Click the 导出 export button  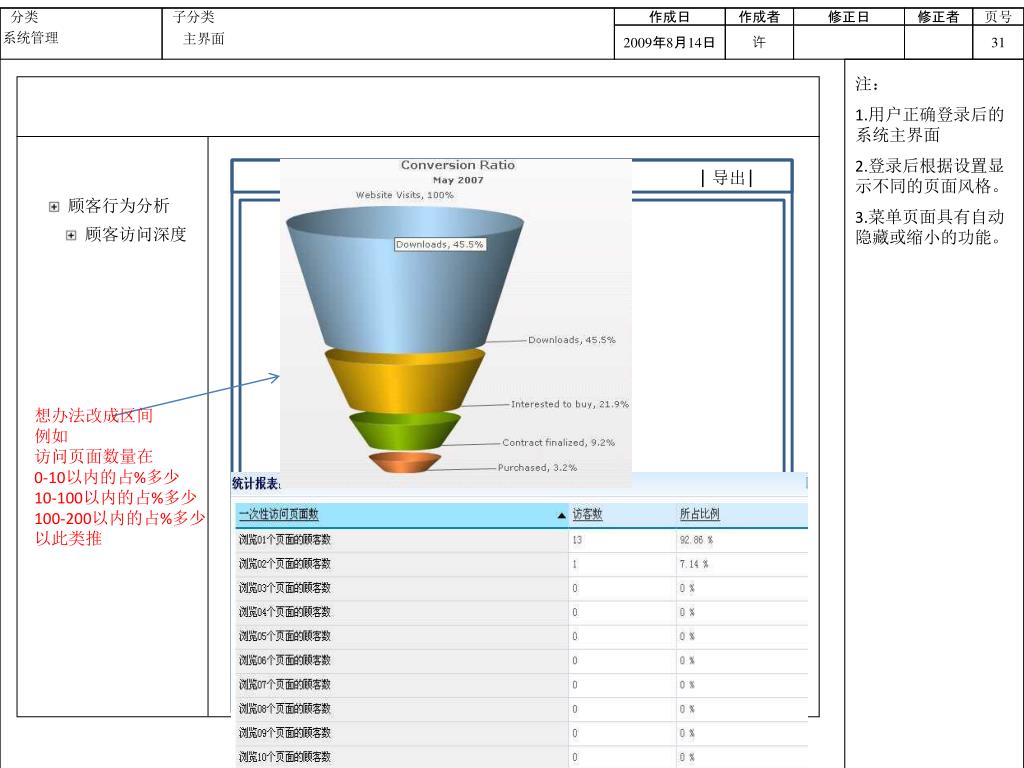pos(727,178)
